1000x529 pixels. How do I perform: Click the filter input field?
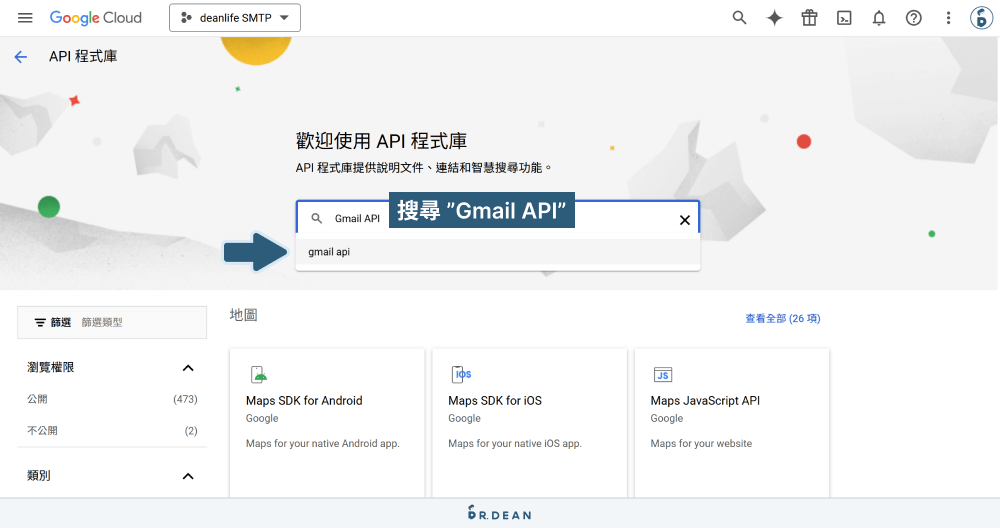click(x=112, y=322)
